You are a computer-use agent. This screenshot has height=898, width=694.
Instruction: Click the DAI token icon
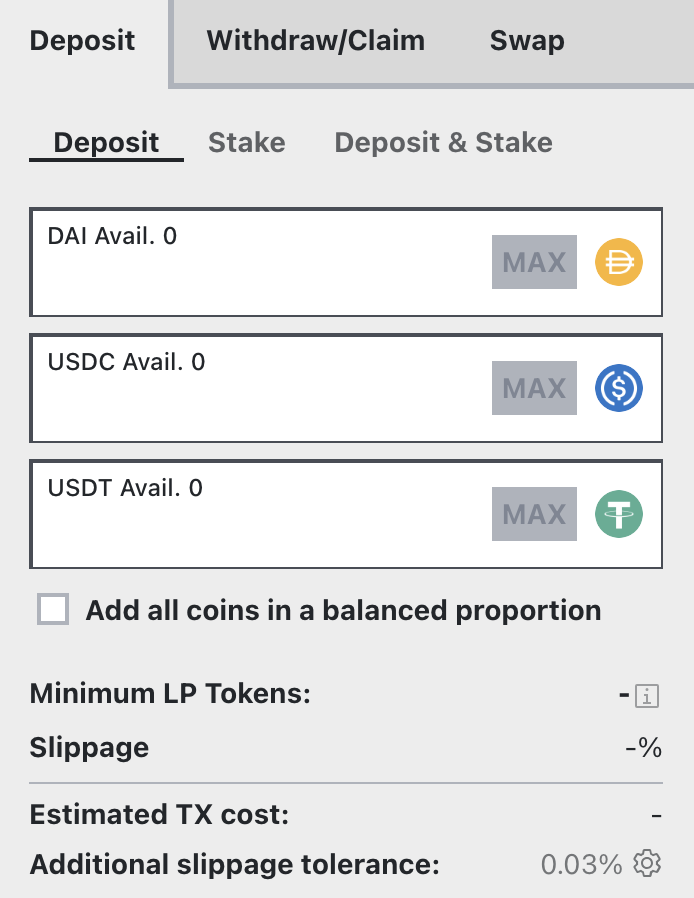coord(619,263)
